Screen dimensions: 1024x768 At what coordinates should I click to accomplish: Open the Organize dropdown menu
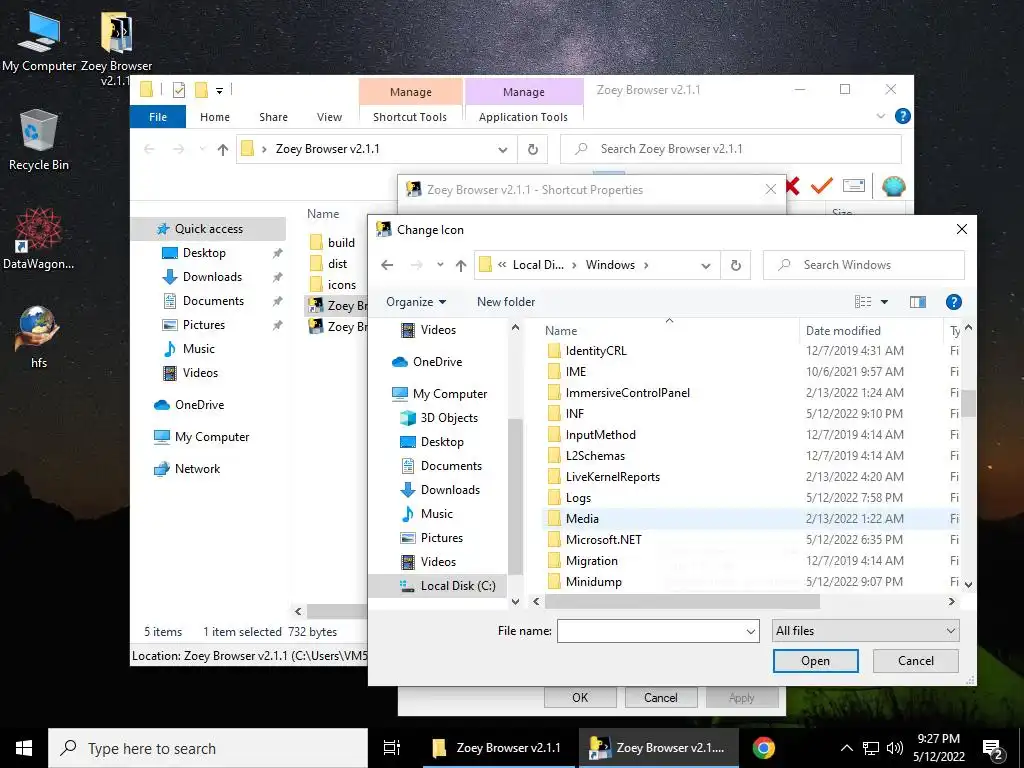pos(416,302)
